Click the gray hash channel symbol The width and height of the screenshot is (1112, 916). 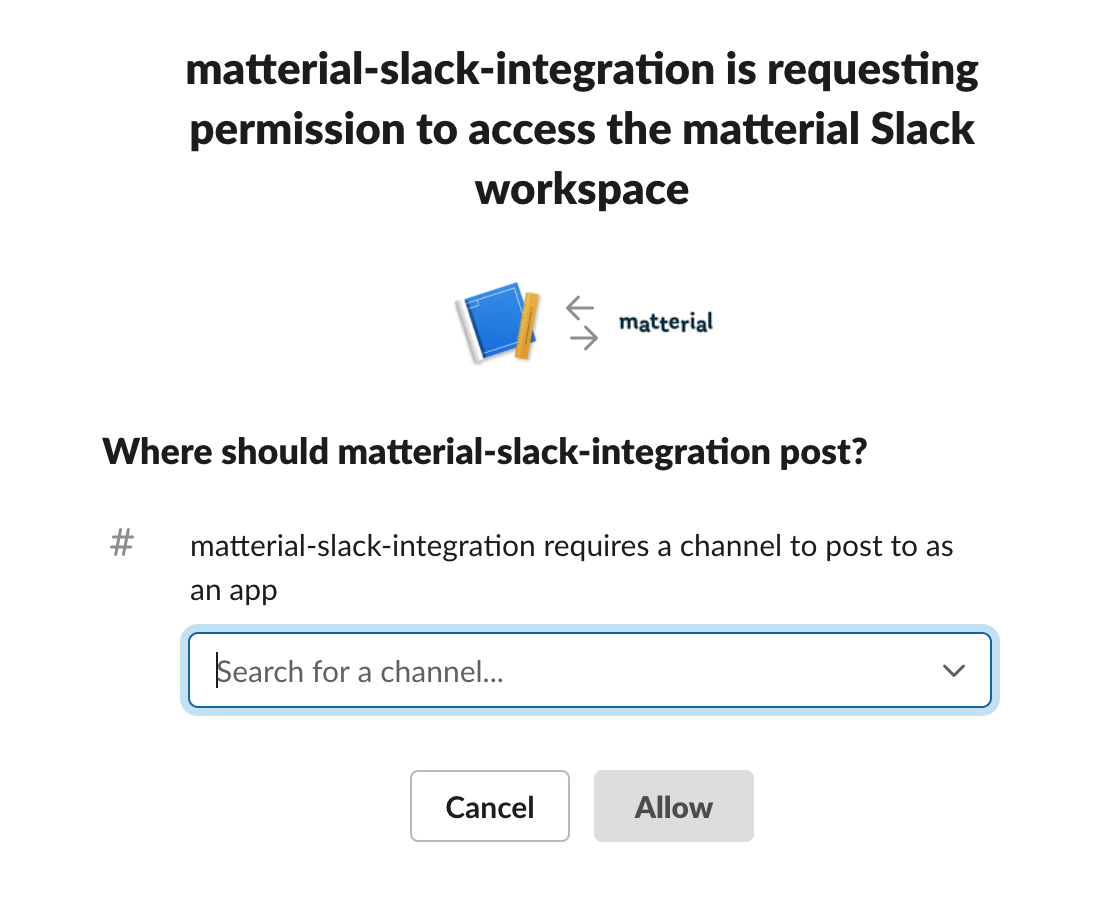pos(122,543)
